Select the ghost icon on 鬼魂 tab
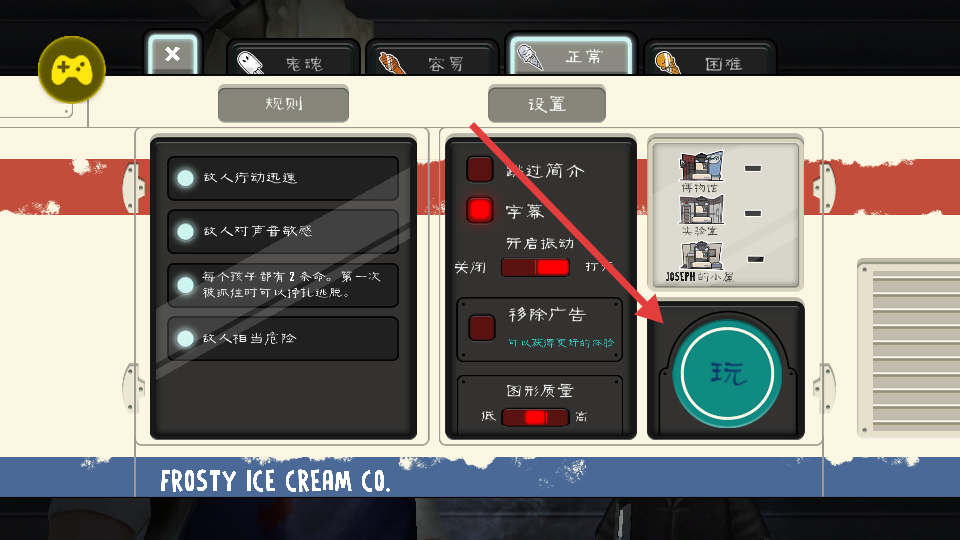The image size is (960, 540). pyautogui.click(x=250, y=62)
